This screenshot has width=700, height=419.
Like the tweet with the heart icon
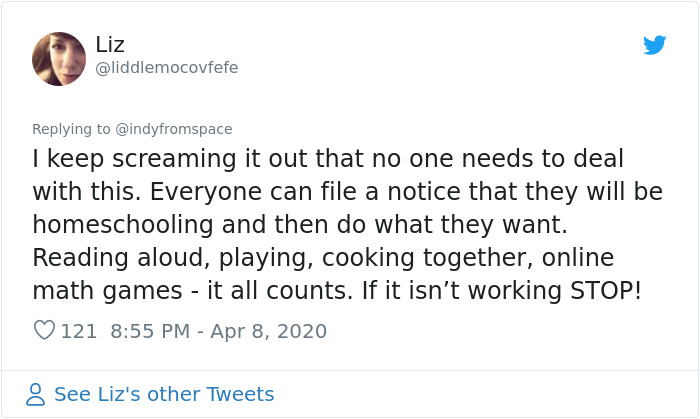click(x=44, y=330)
